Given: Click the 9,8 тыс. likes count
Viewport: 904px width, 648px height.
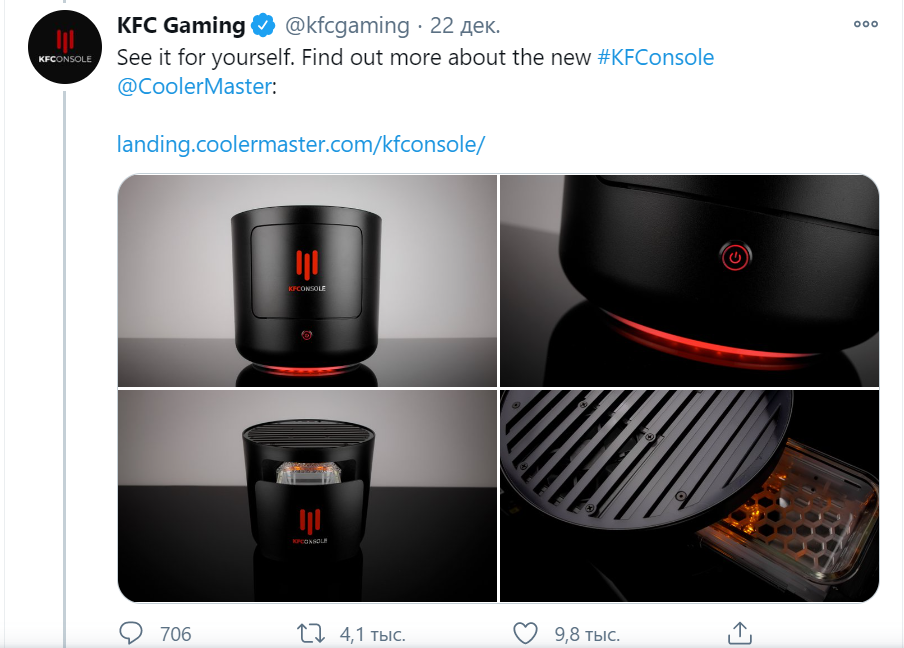Looking at the screenshot, I should point(587,633).
